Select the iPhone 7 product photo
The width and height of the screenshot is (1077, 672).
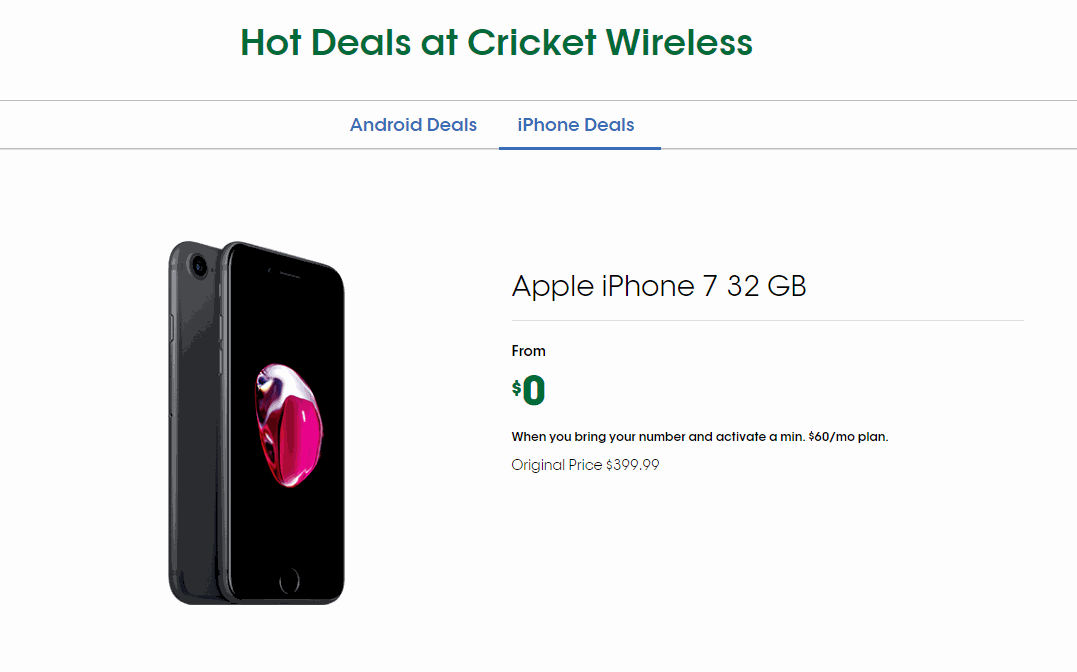255,420
